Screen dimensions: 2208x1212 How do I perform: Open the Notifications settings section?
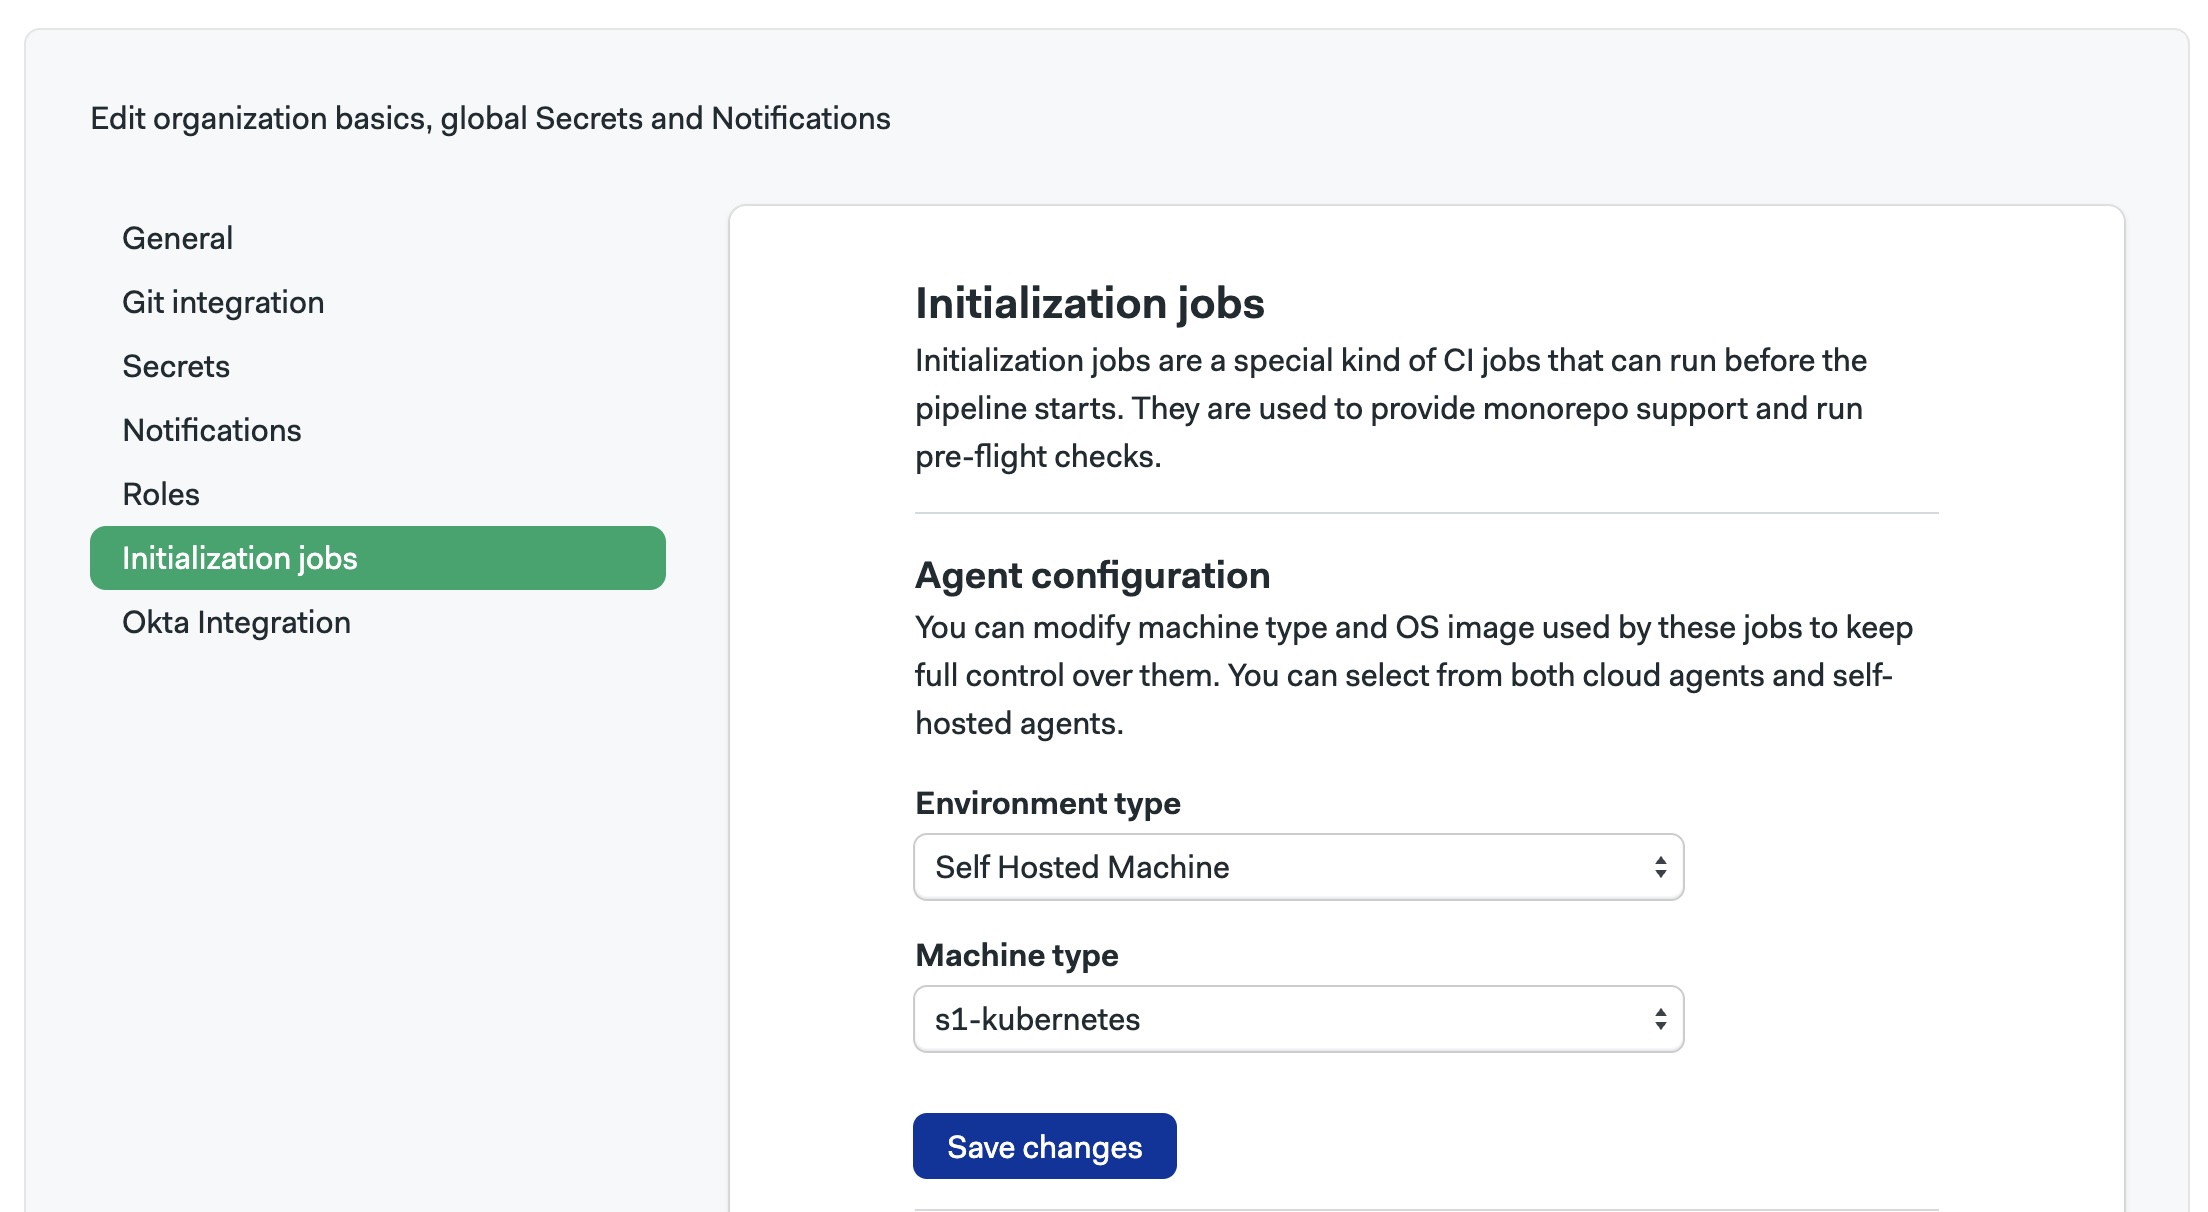[x=211, y=430]
